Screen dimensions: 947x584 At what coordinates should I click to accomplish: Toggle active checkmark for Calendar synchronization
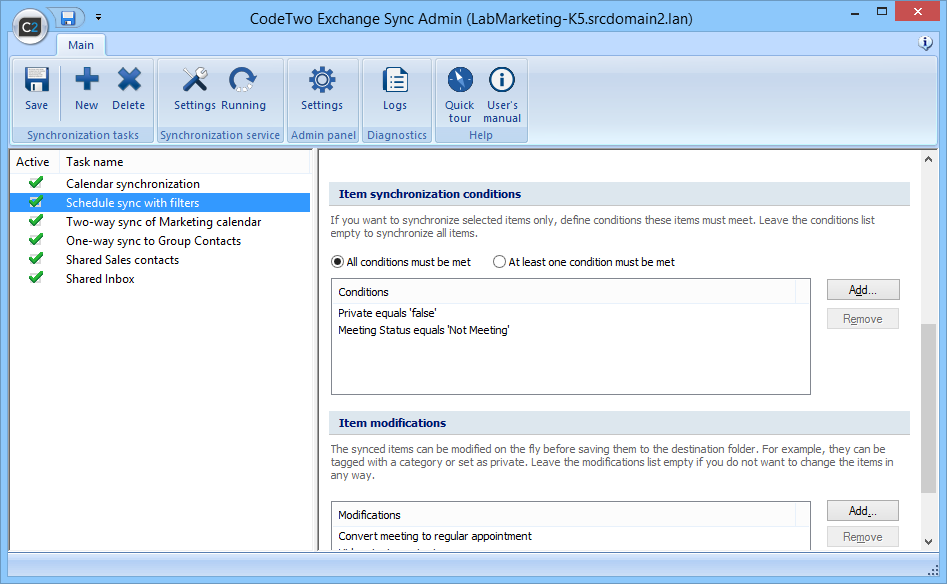click(x=36, y=182)
